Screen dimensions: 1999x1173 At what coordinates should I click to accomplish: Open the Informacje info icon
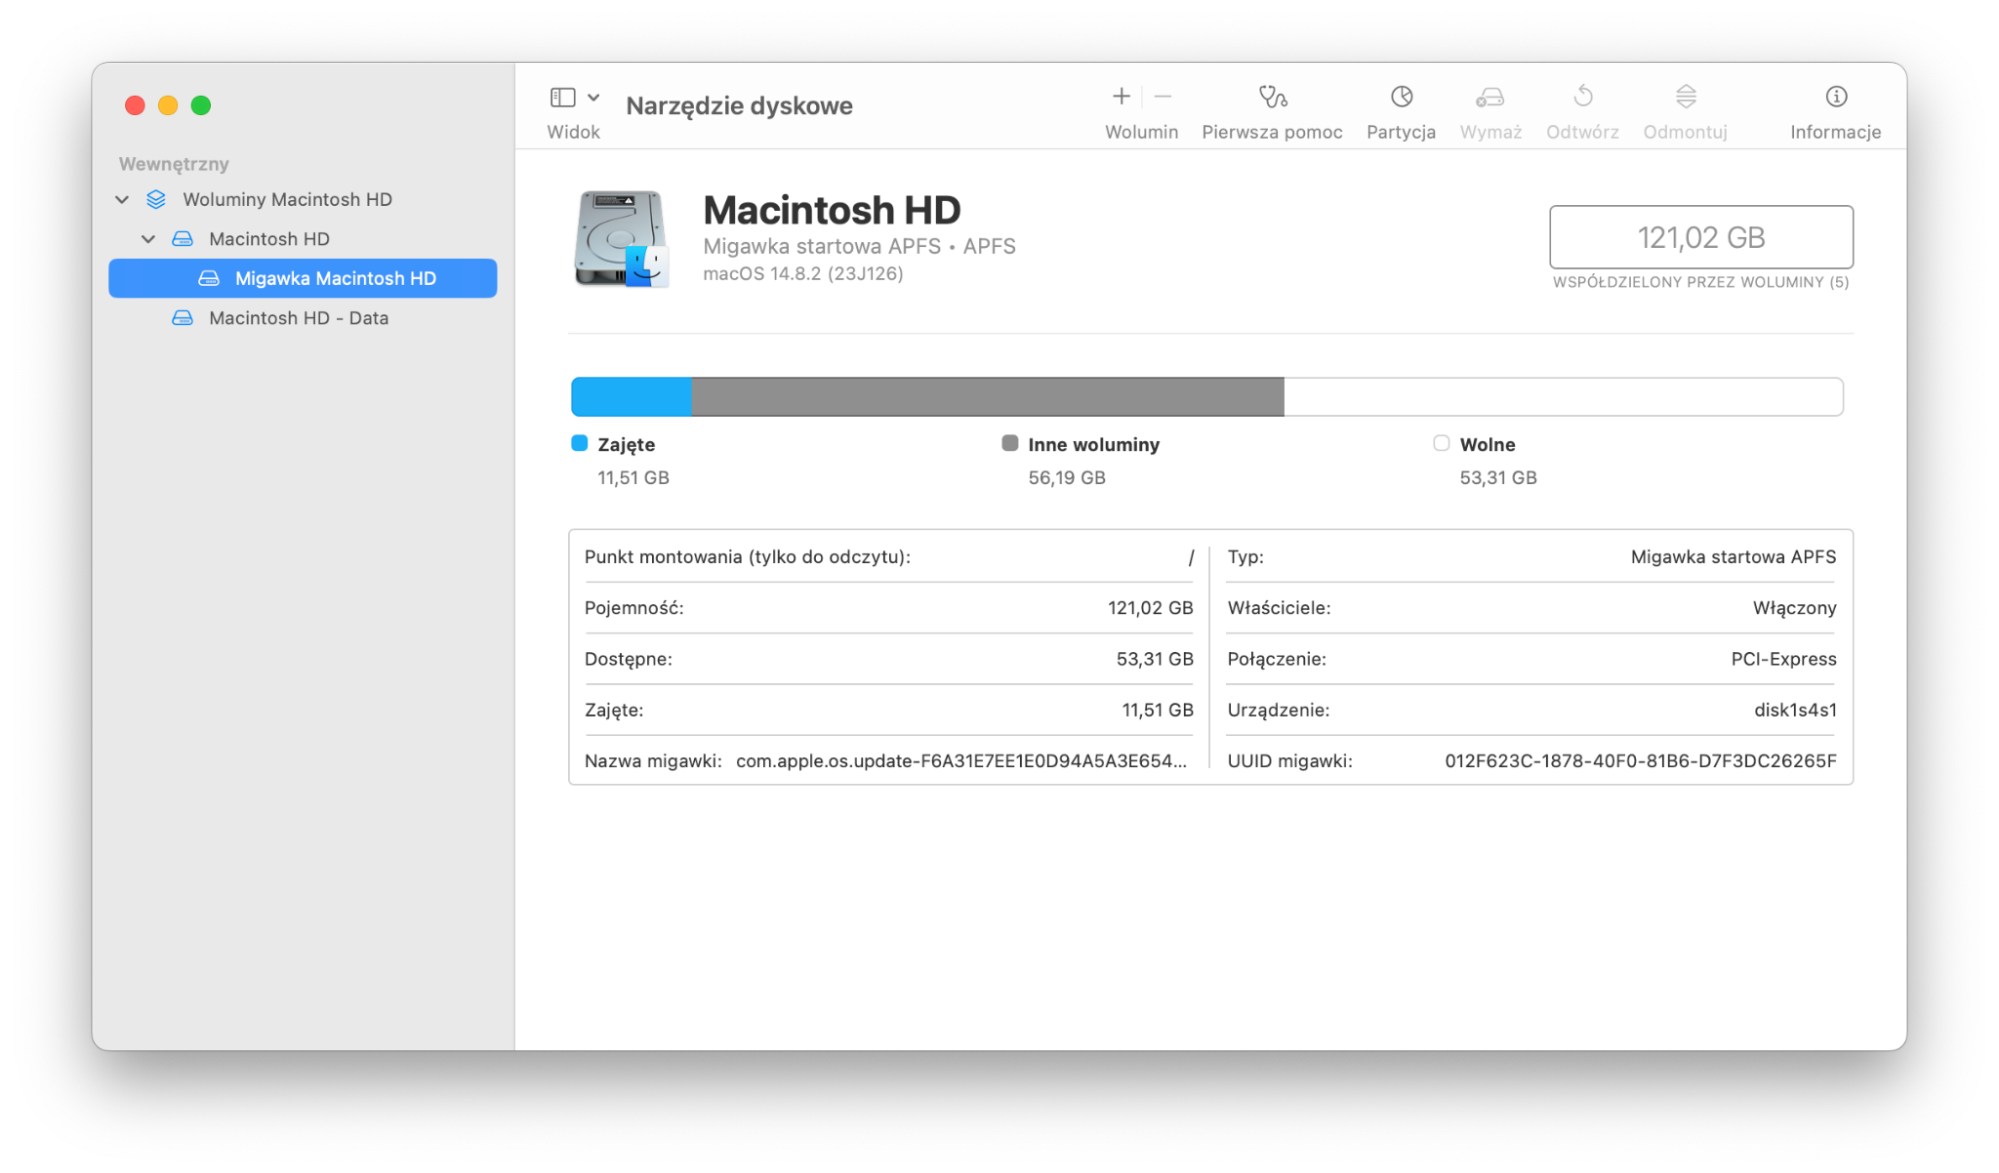1836,96
